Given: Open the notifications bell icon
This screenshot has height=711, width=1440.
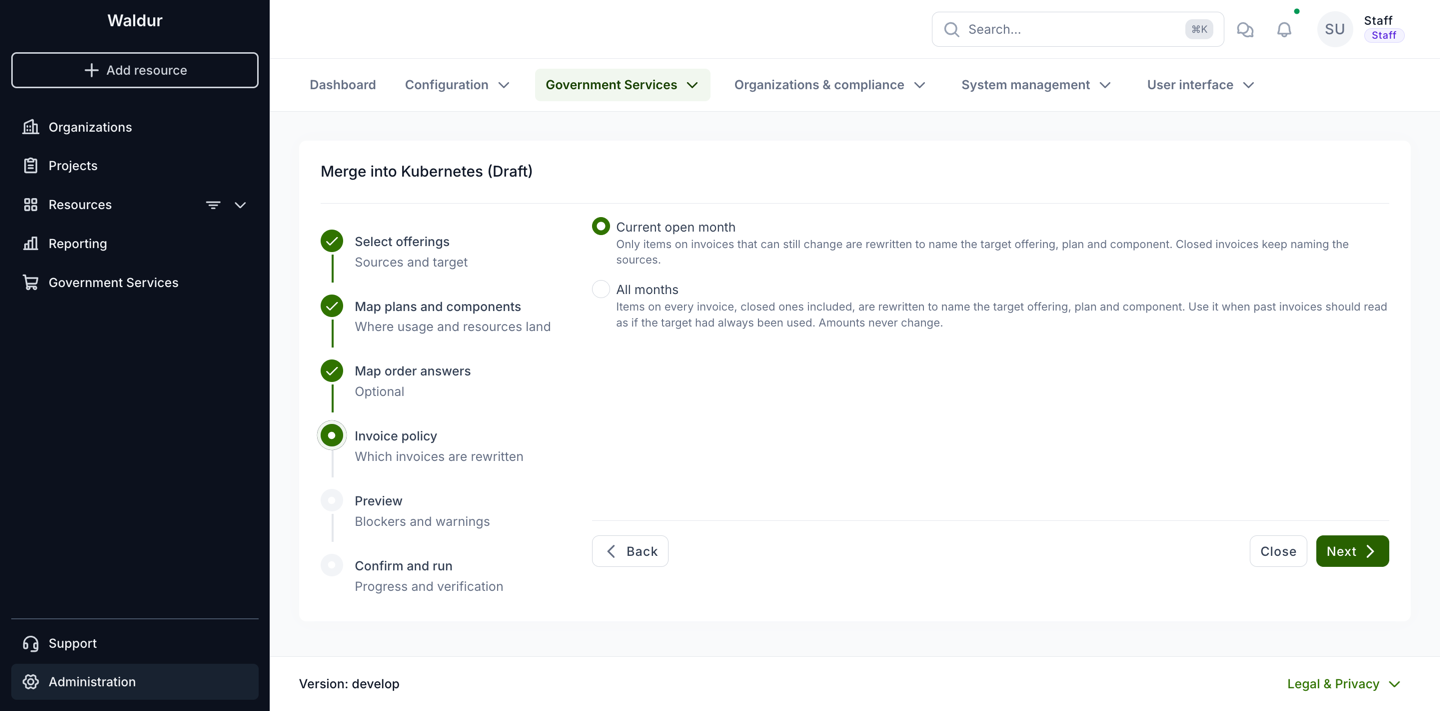Looking at the screenshot, I should [1284, 30].
